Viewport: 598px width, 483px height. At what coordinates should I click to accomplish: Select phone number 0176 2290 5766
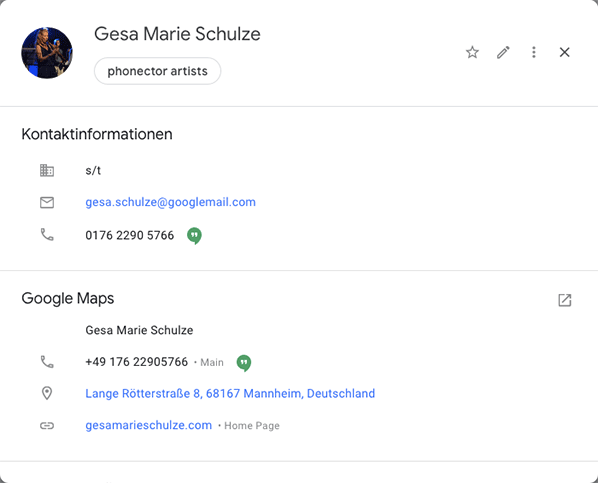[x=130, y=235]
